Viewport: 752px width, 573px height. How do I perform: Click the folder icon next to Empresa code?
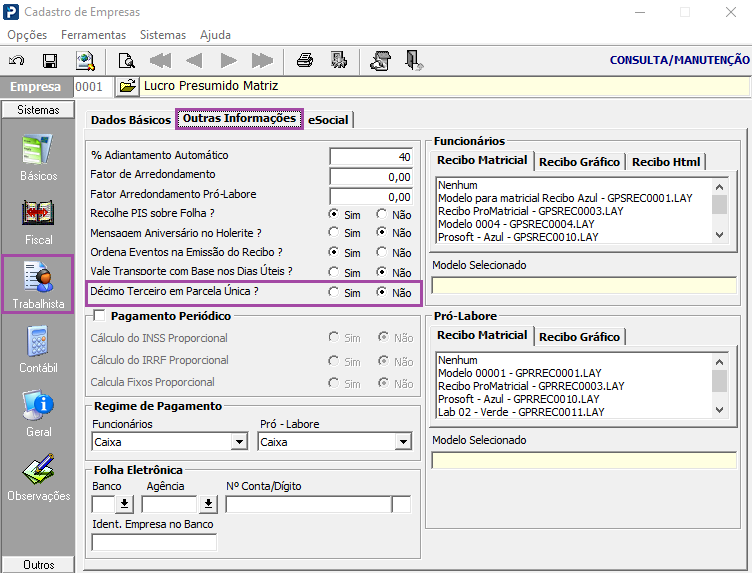coord(127,87)
